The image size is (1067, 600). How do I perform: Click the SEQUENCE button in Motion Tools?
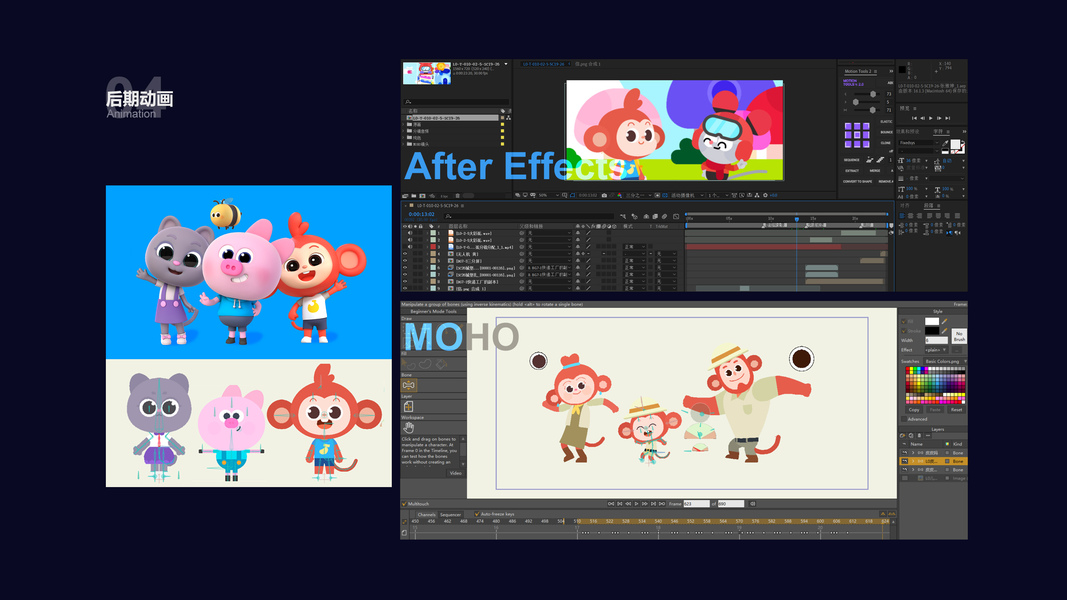[x=851, y=160]
